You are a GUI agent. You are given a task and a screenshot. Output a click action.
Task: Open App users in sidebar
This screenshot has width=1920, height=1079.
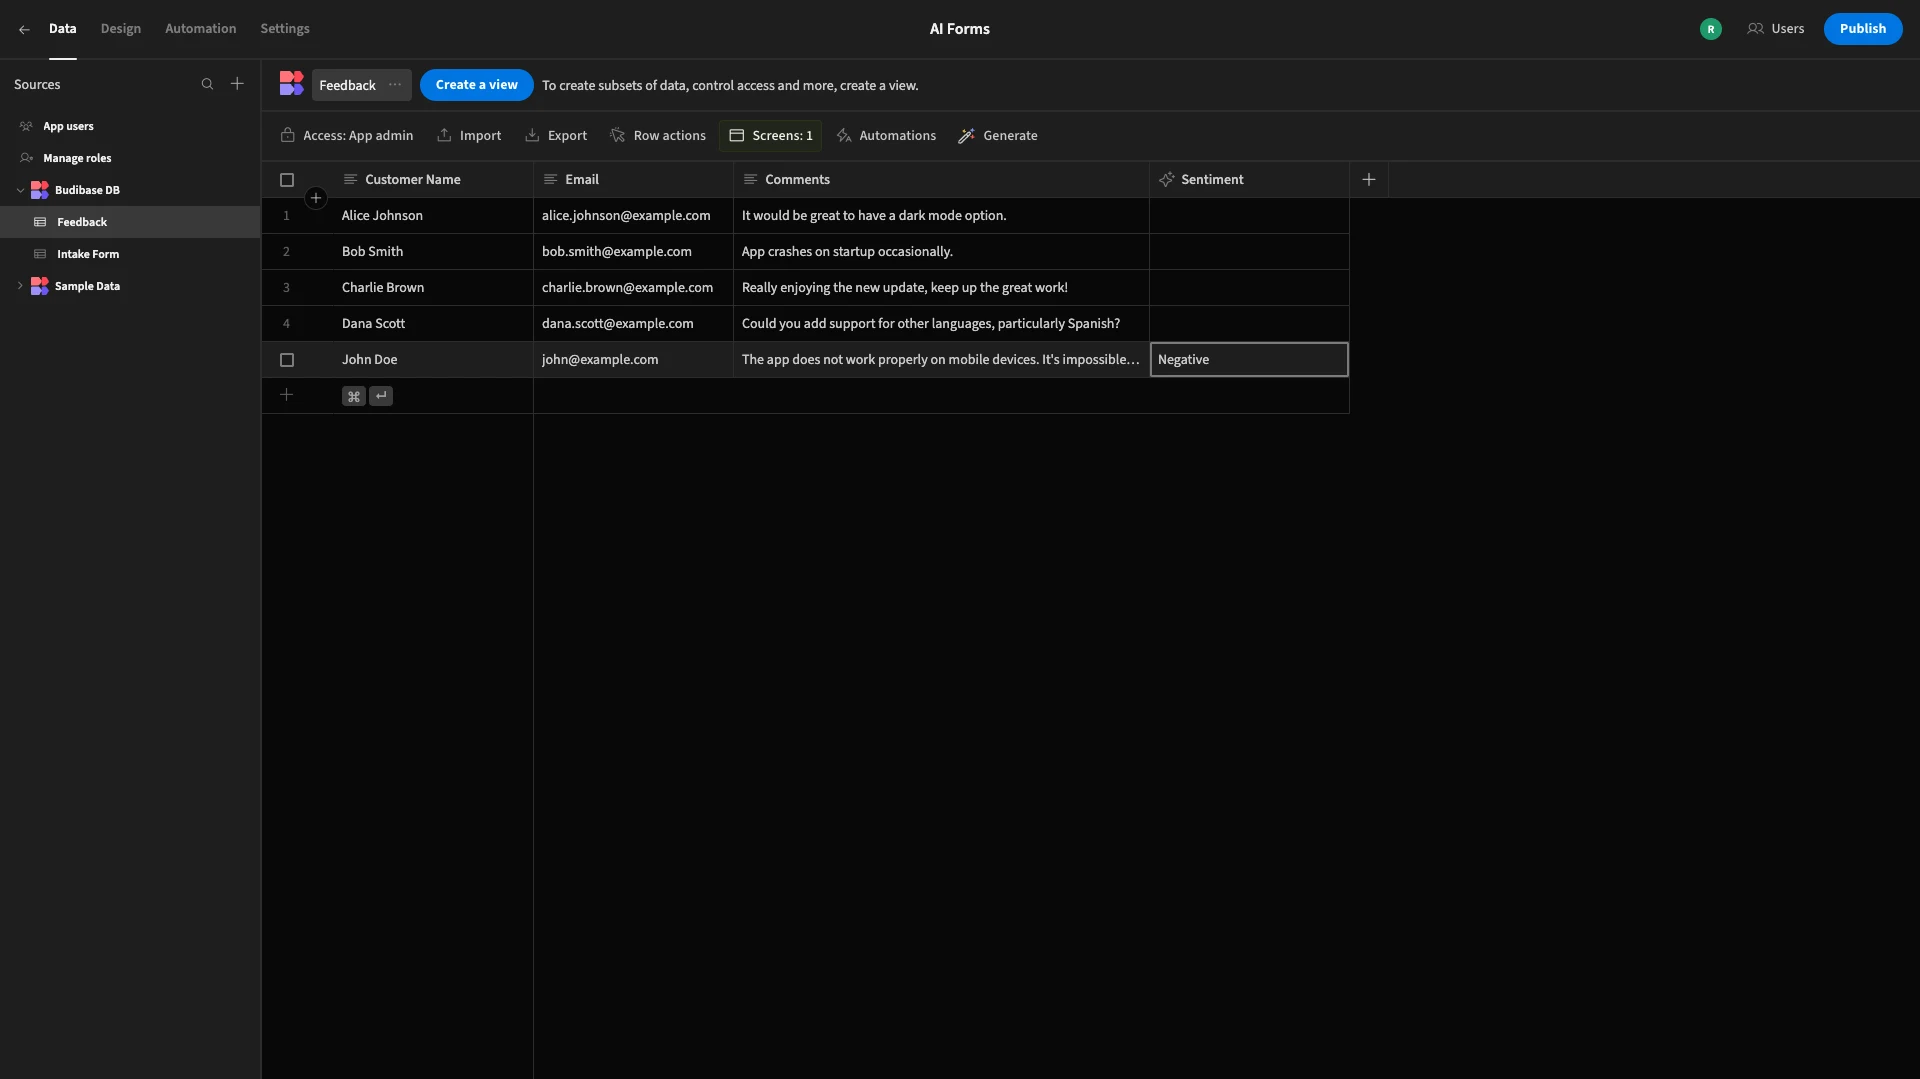(x=130, y=126)
